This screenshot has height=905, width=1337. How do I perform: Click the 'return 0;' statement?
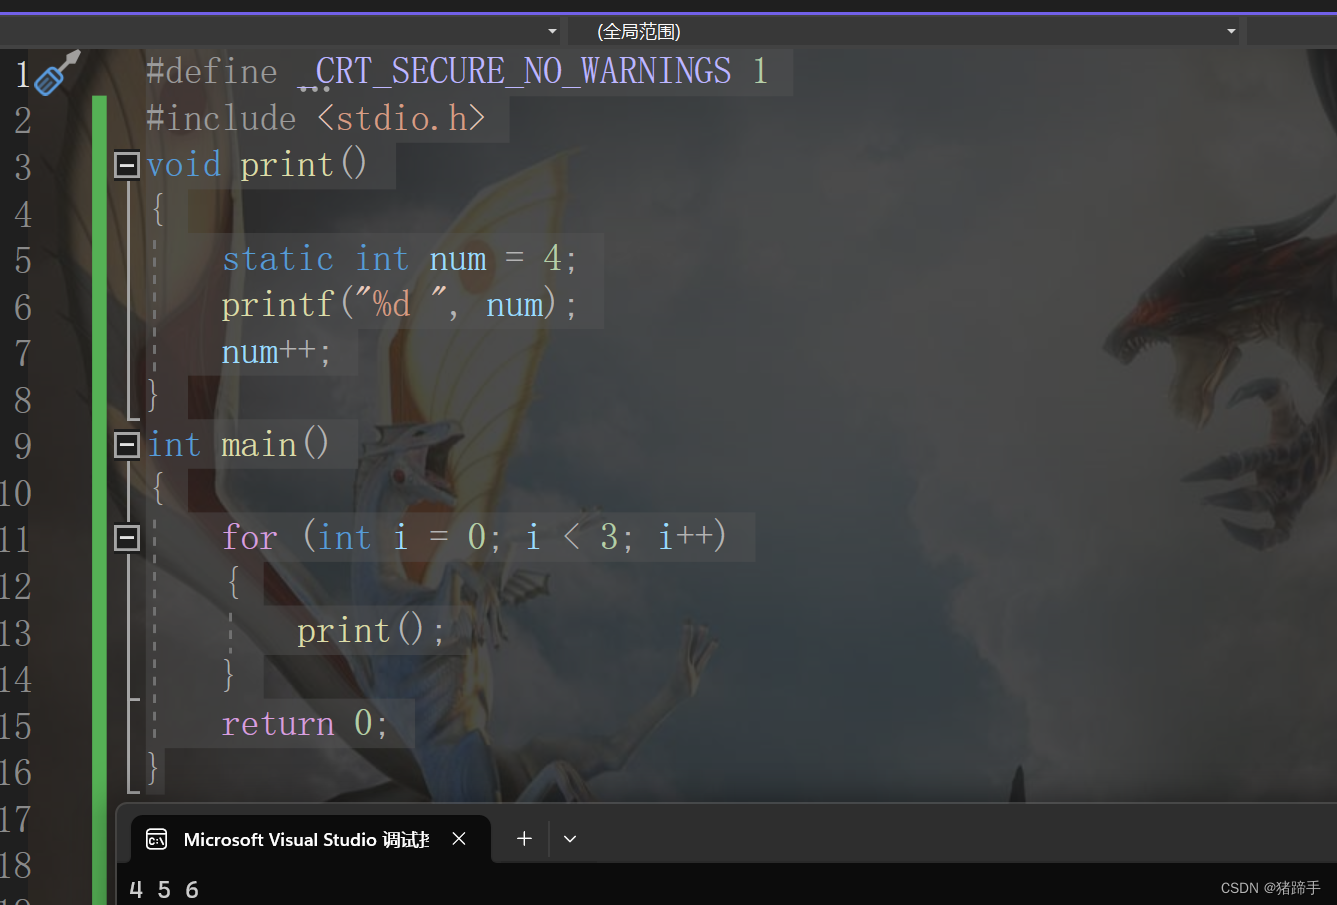304,724
